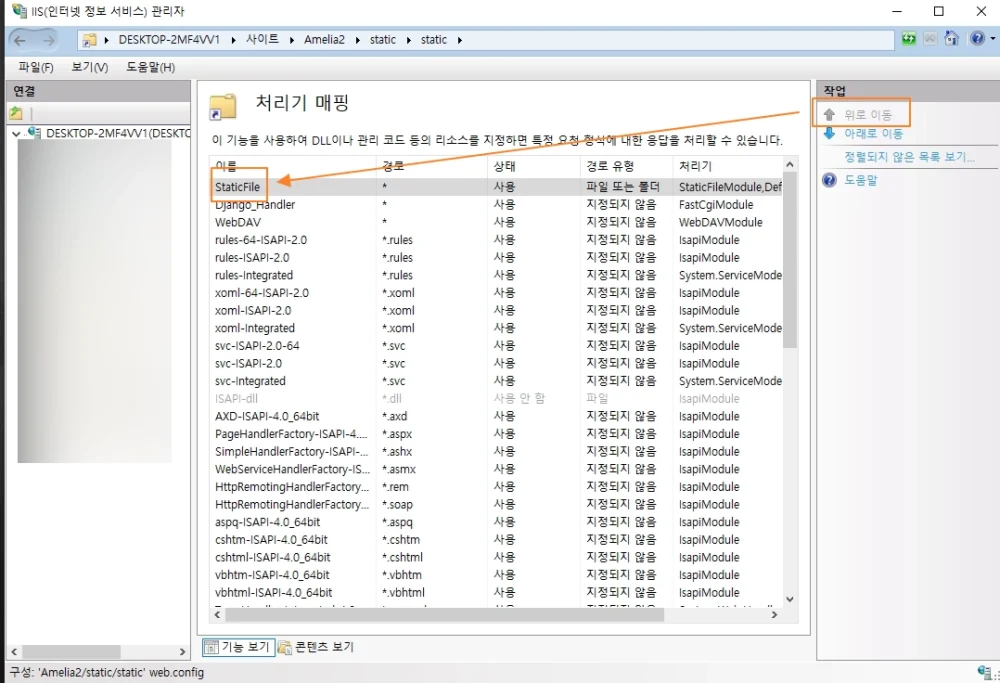Viewport: 1000px width, 683px height.
Task: Click the help question mark in the address bar
Action: coord(977,39)
